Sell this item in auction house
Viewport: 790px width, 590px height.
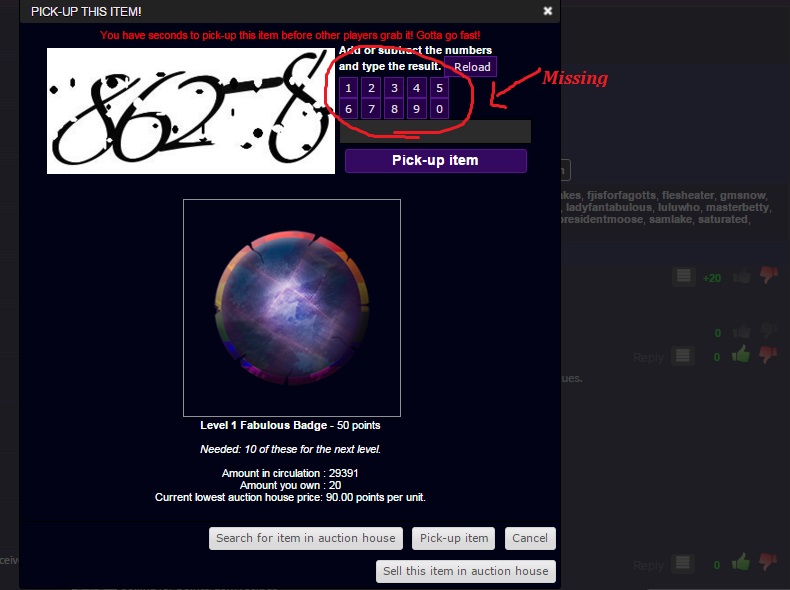[466, 571]
